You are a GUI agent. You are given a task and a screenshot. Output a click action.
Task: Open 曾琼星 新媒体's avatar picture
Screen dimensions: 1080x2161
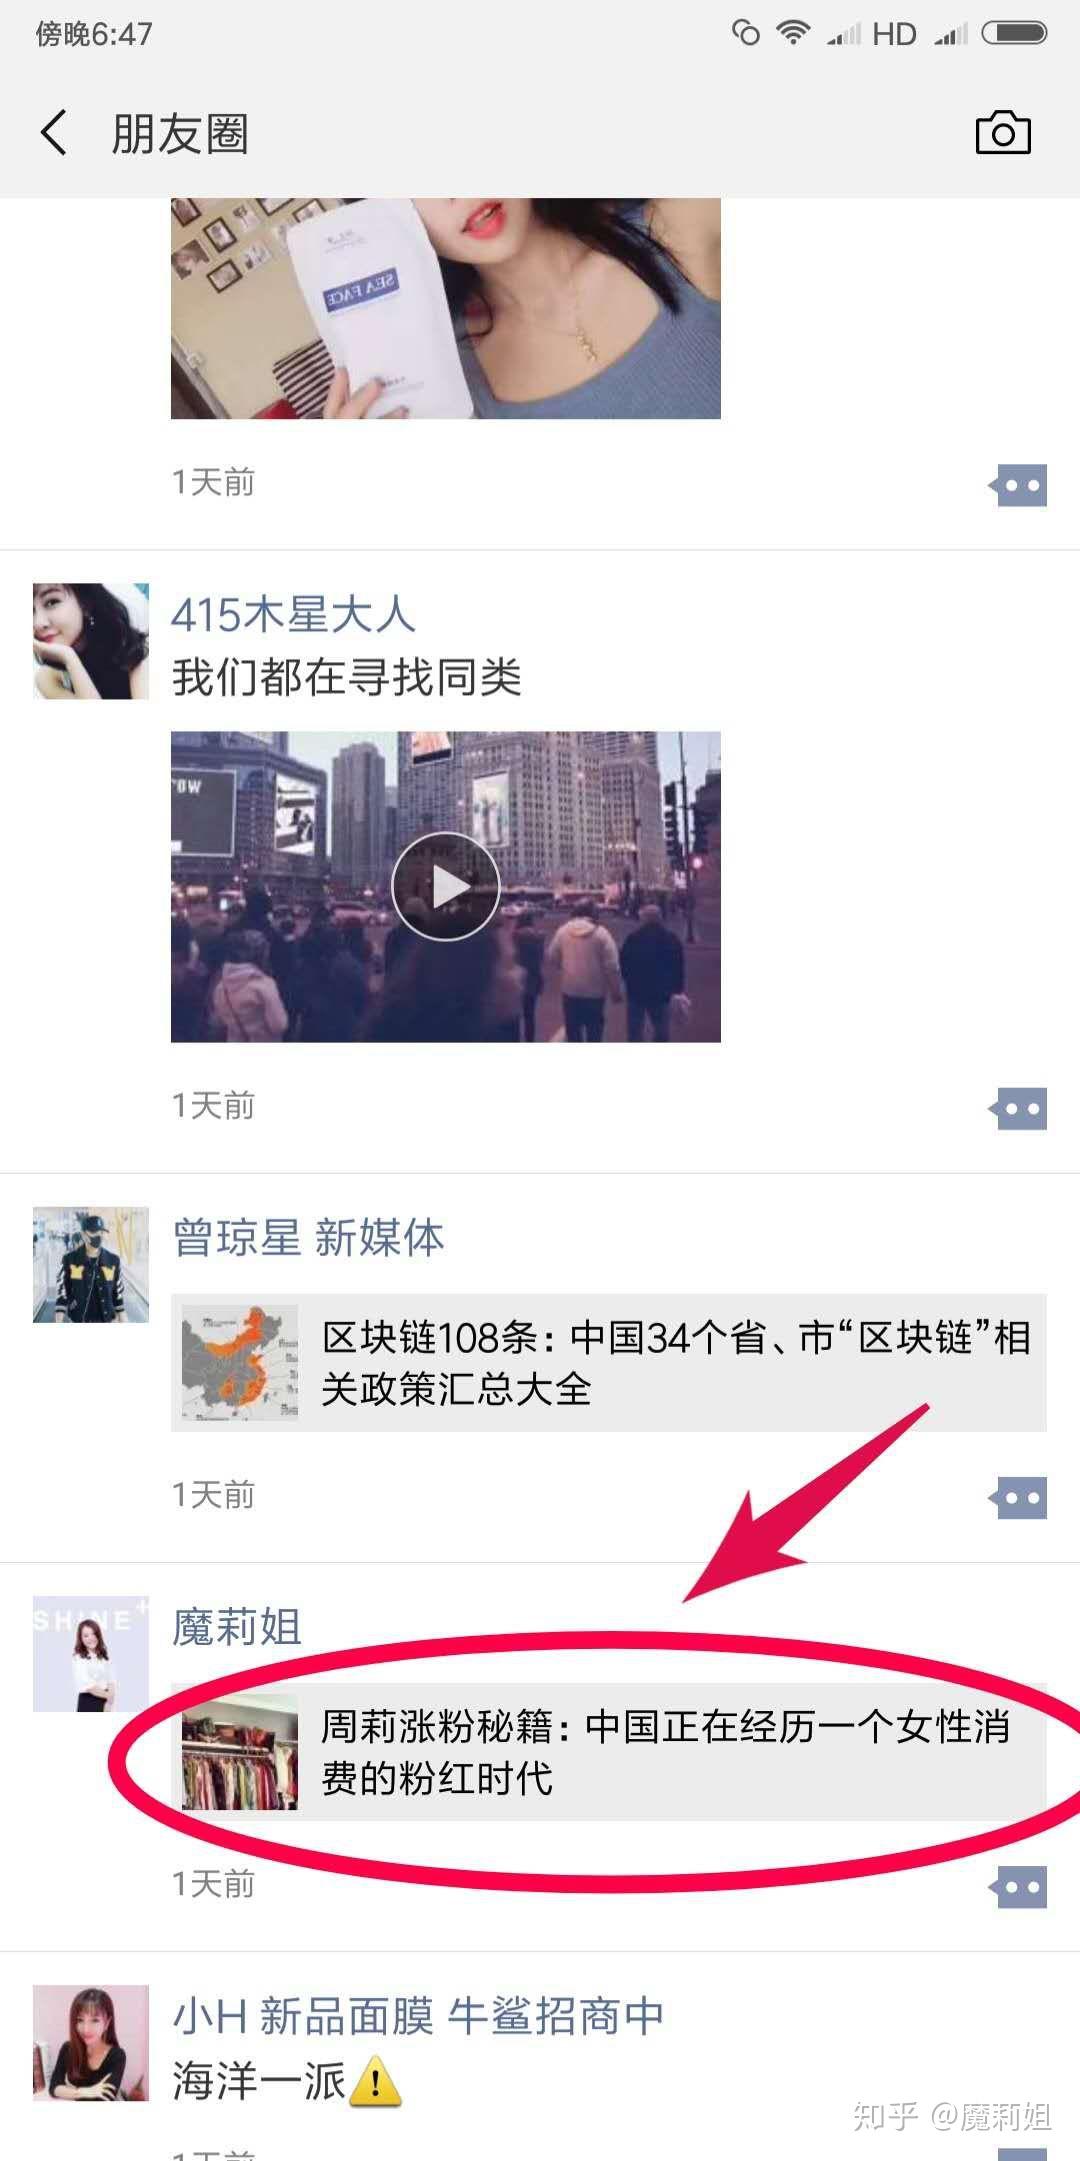pyautogui.click(x=91, y=1264)
